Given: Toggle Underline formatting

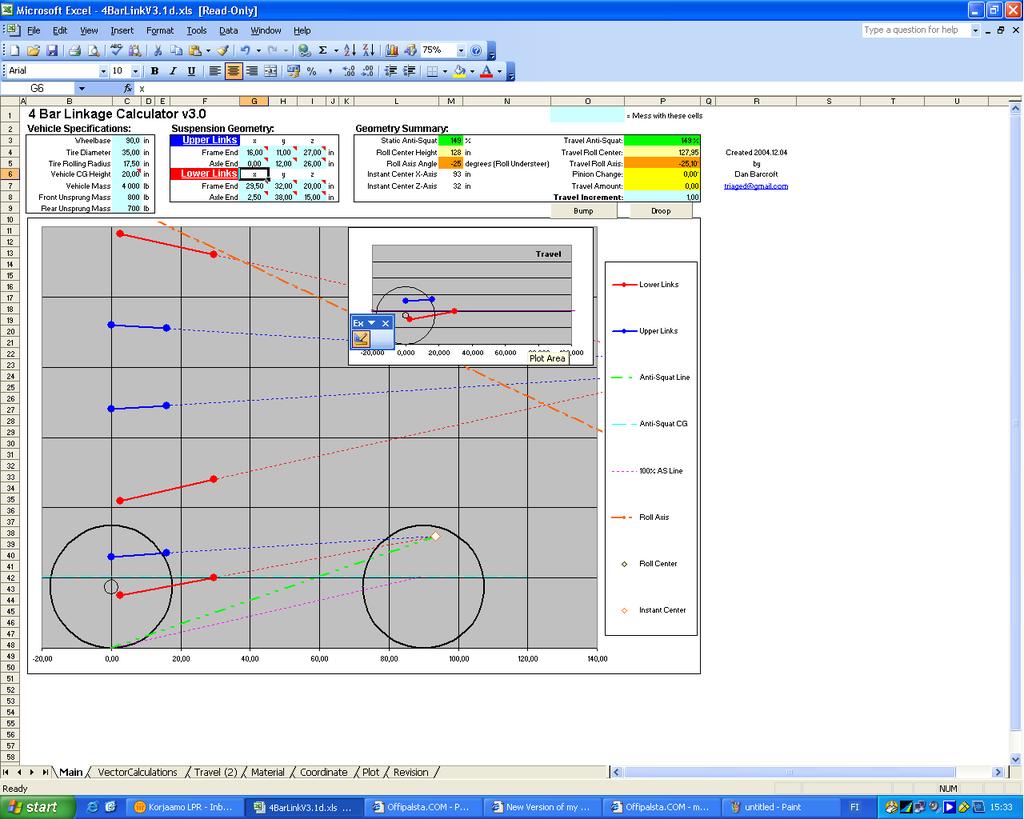Looking at the screenshot, I should (x=190, y=71).
